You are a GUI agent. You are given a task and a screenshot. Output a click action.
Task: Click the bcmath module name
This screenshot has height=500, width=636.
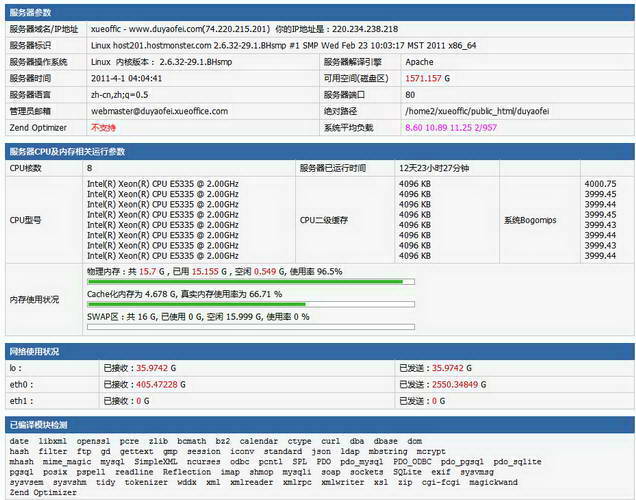191,441
